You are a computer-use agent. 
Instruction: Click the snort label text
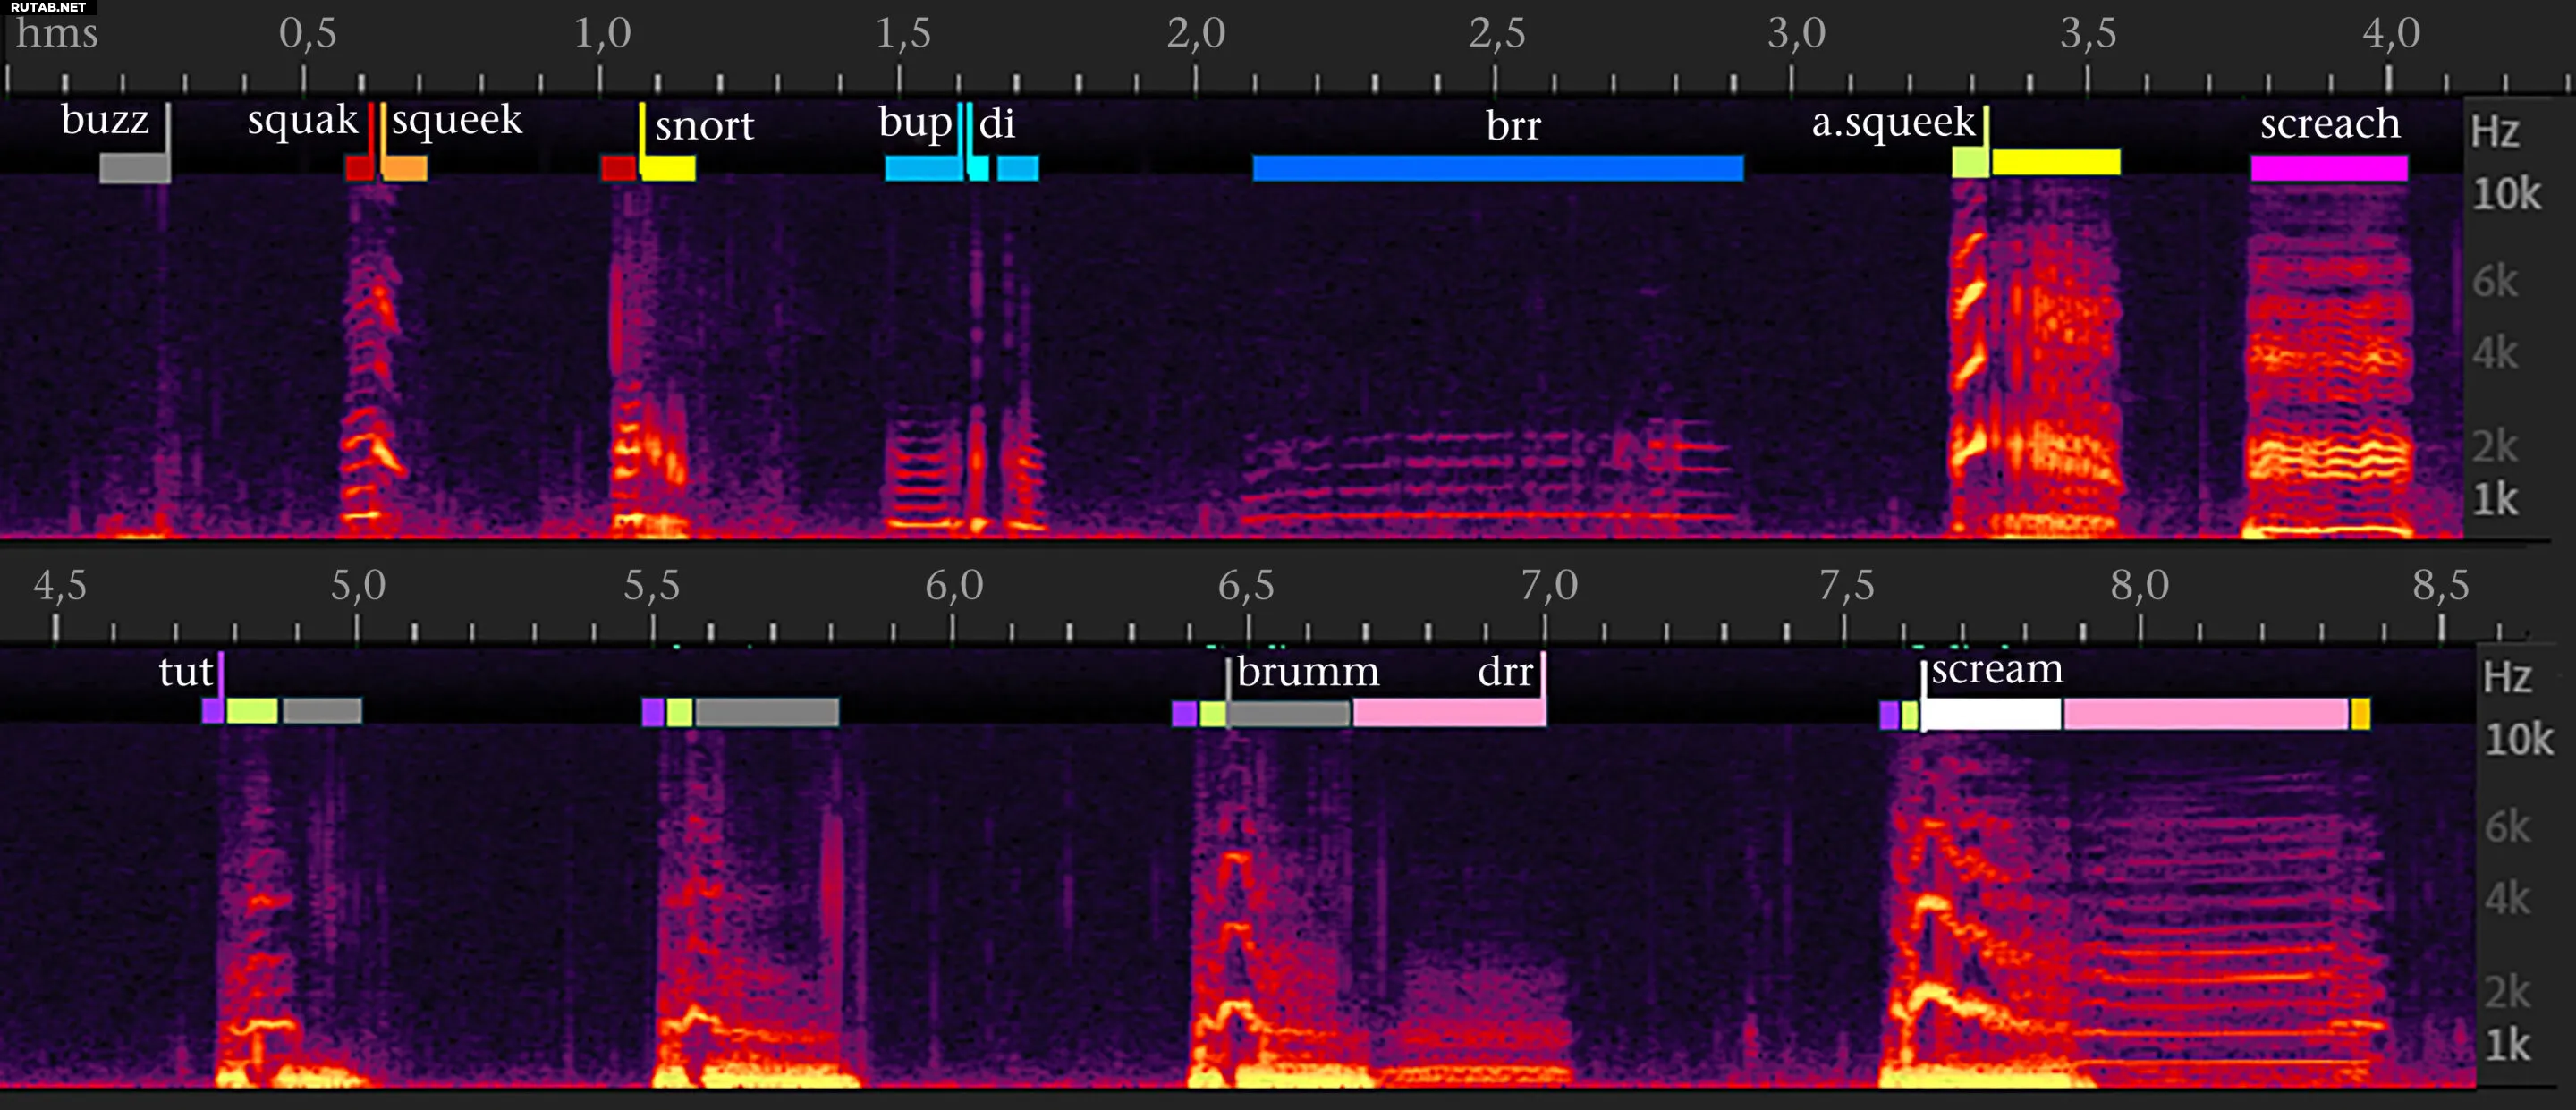click(x=704, y=126)
